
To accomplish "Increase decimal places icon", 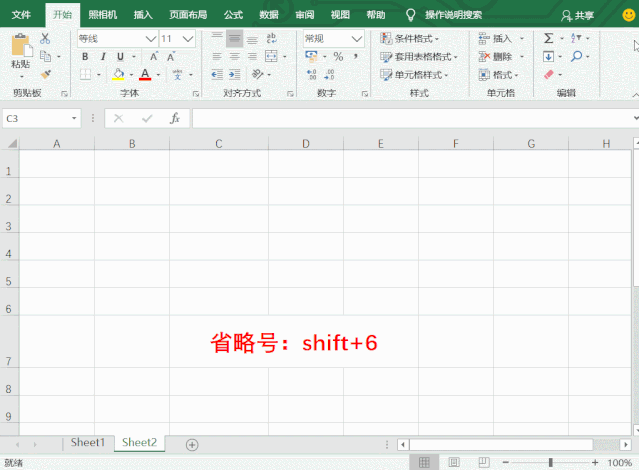I will tap(311, 75).
